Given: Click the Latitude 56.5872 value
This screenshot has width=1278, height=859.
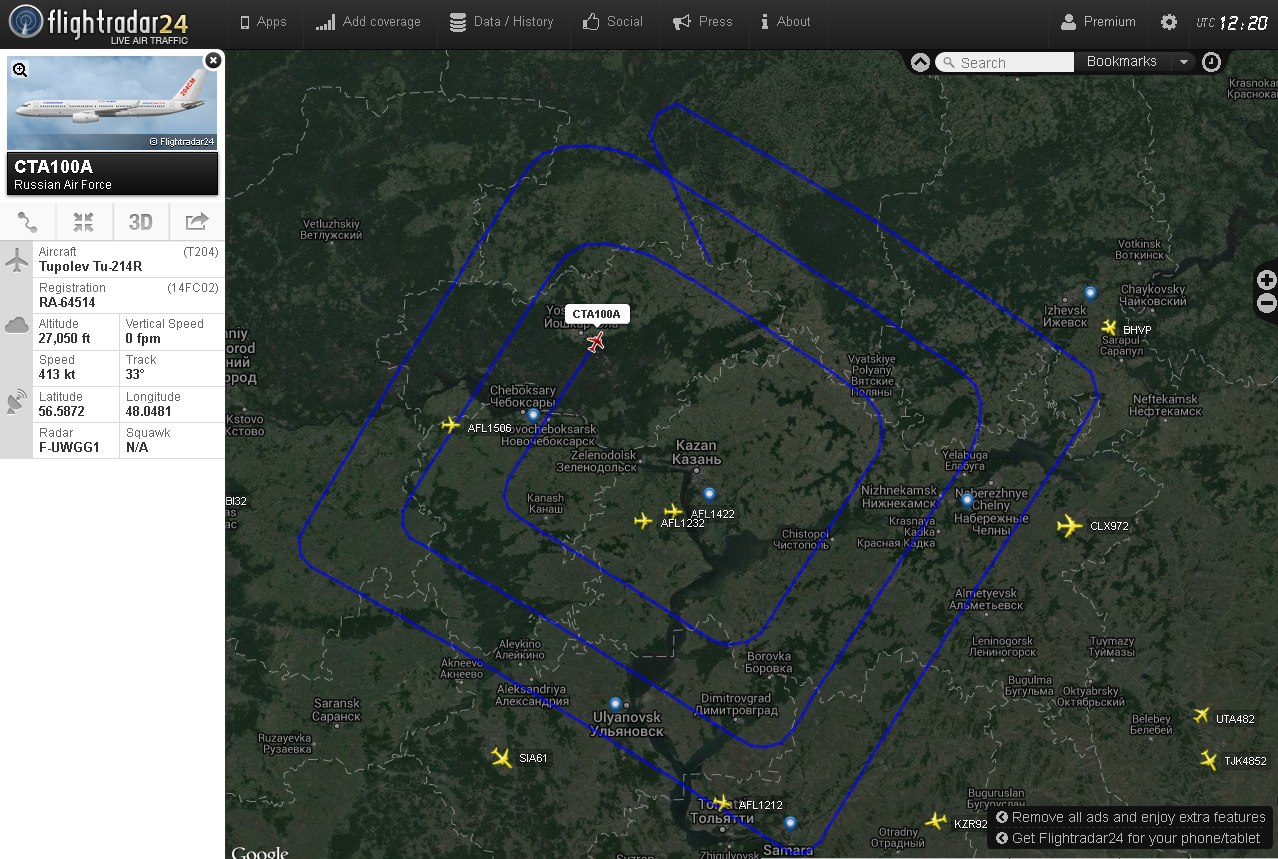Looking at the screenshot, I should pyautogui.click(x=61, y=411).
